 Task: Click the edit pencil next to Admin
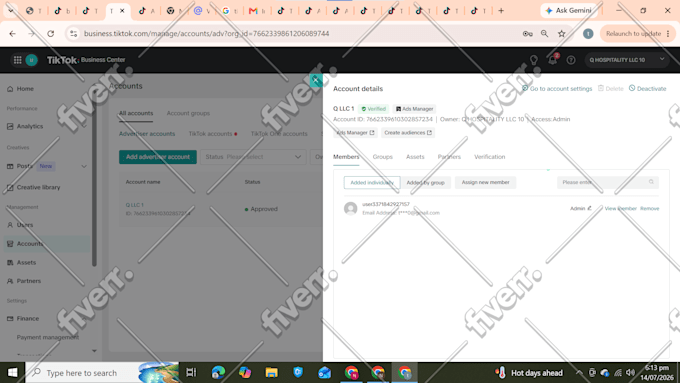click(x=589, y=208)
